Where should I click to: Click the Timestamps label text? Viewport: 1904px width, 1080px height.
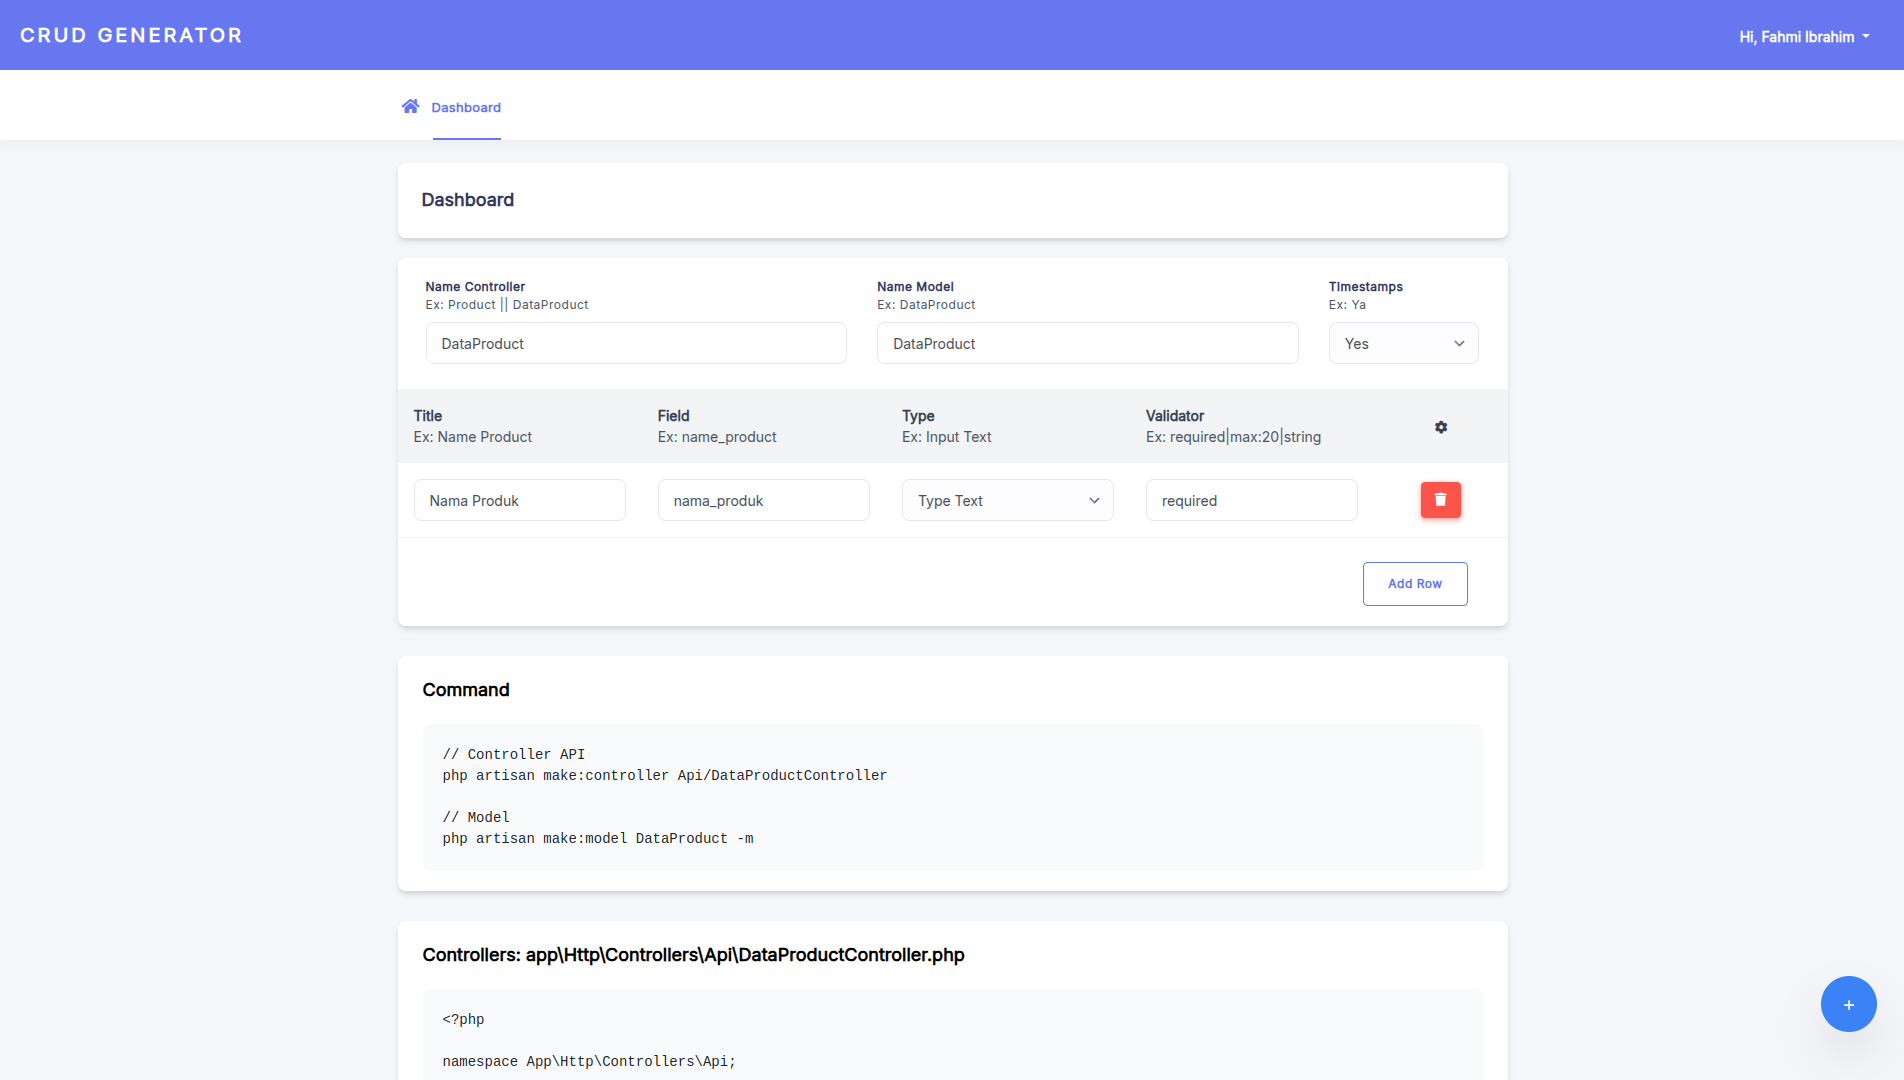(1365, 287)
